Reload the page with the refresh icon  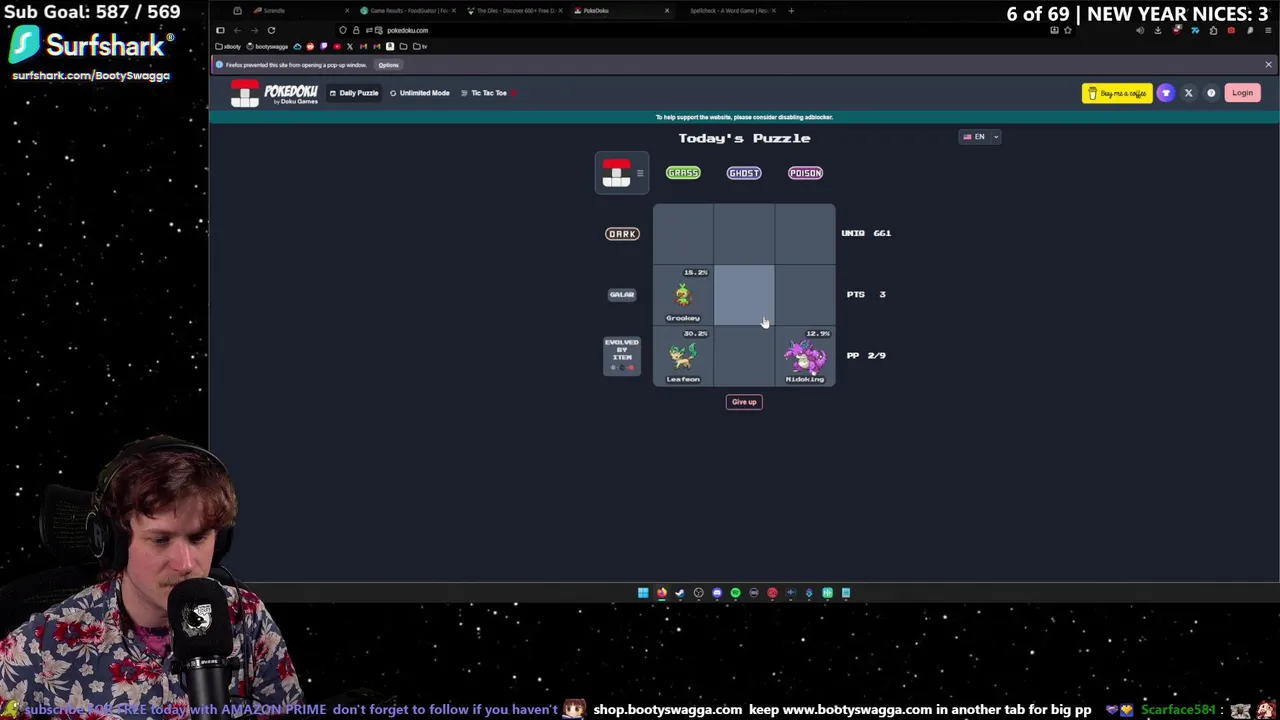271,30
